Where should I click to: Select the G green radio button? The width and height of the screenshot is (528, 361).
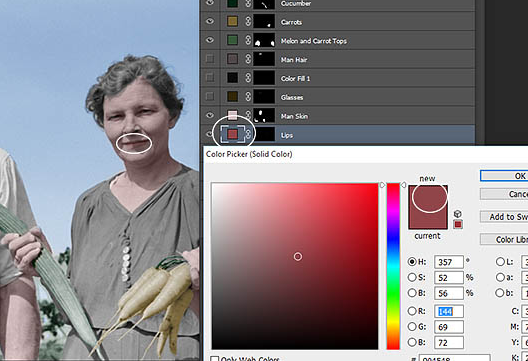click(x=412, y=327)
